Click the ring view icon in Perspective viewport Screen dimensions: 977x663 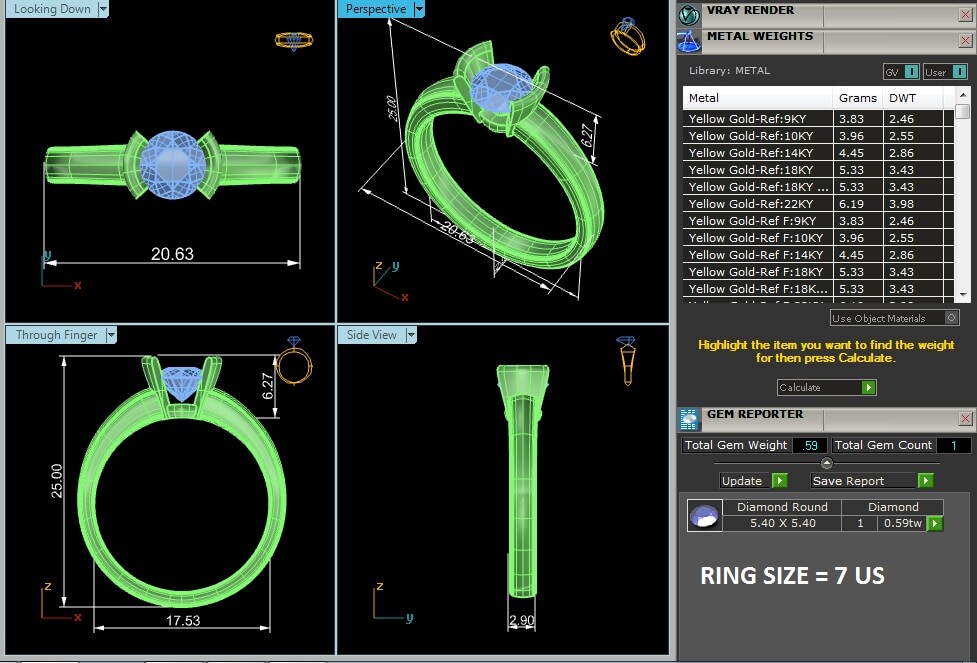coord(627,36)
